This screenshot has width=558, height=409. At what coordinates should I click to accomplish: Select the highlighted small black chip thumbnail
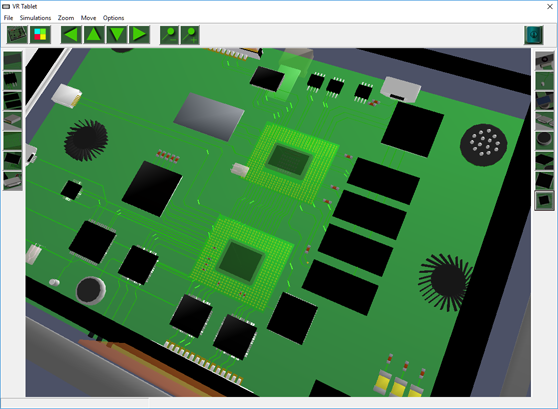pyautogui.click(x=544, y=201)
